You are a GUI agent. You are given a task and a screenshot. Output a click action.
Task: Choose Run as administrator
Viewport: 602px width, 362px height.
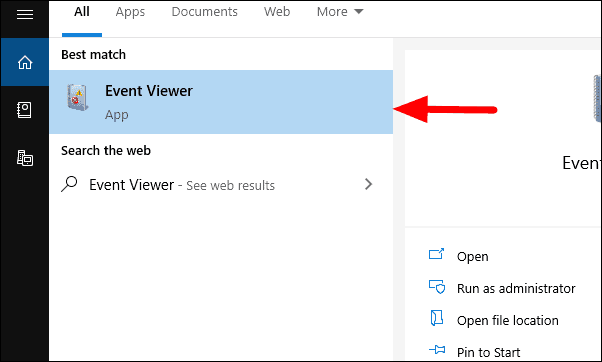tap(516, 288)
